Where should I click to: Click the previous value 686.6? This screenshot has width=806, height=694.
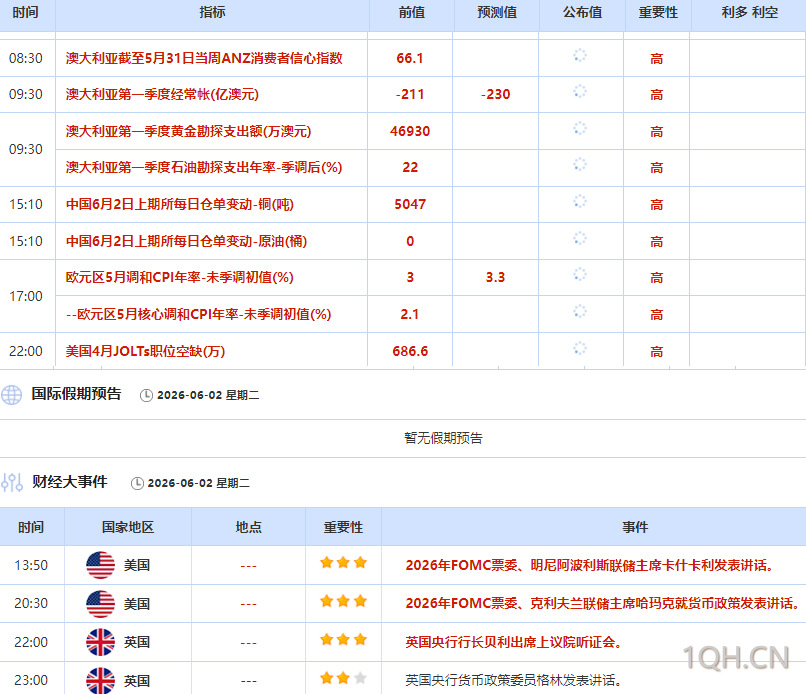pos(410,351)
